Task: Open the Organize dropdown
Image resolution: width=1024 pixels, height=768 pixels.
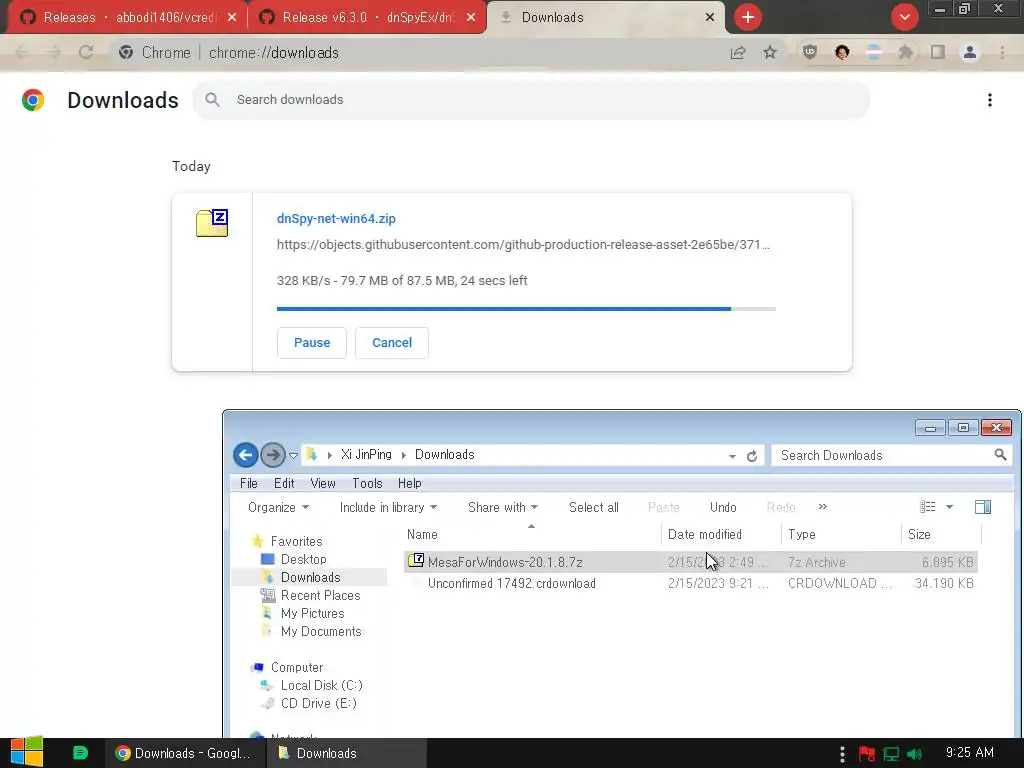Action: (x=278, y=507)
